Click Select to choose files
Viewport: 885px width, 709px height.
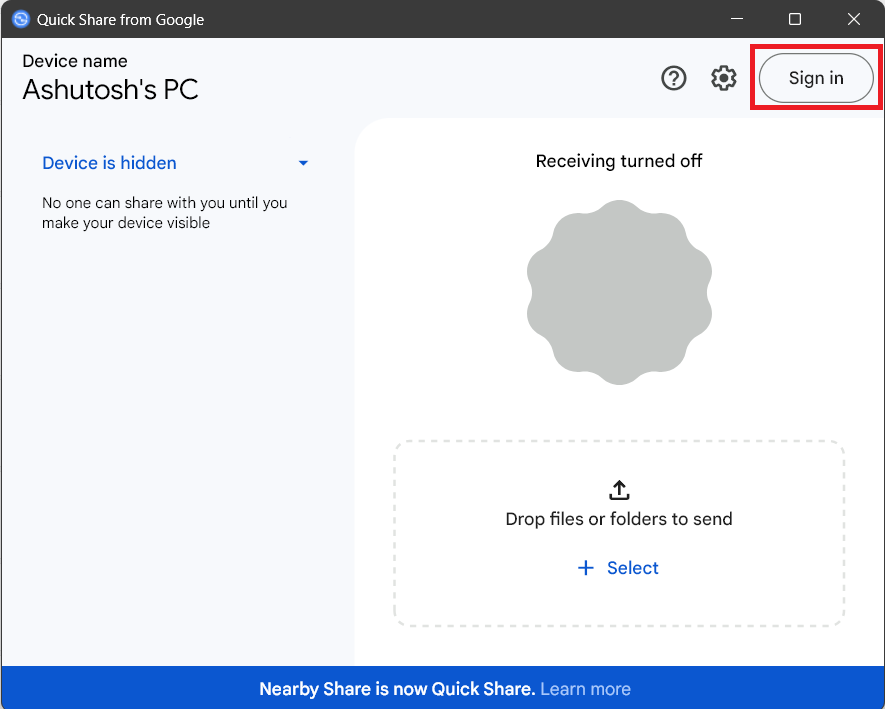[x=633, y=568]
